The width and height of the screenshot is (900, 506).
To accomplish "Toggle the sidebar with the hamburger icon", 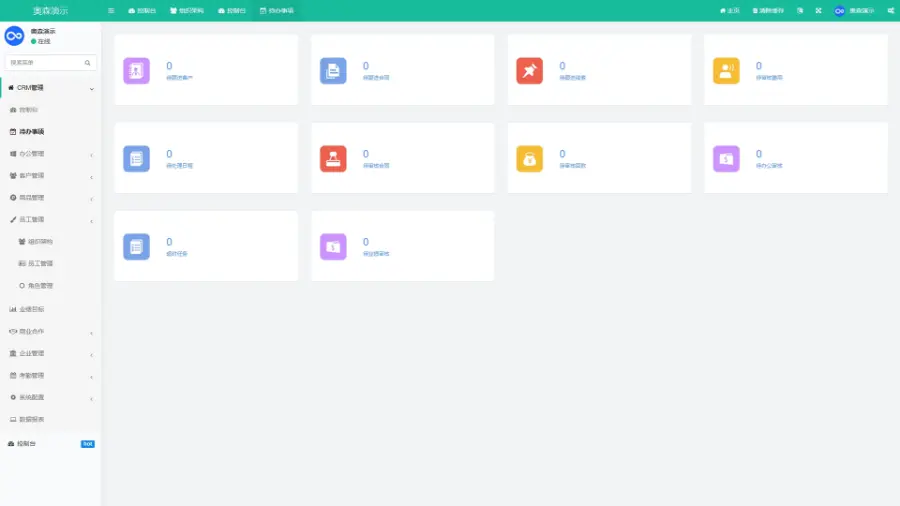I will pyautogui.click(x=111, y=10).
